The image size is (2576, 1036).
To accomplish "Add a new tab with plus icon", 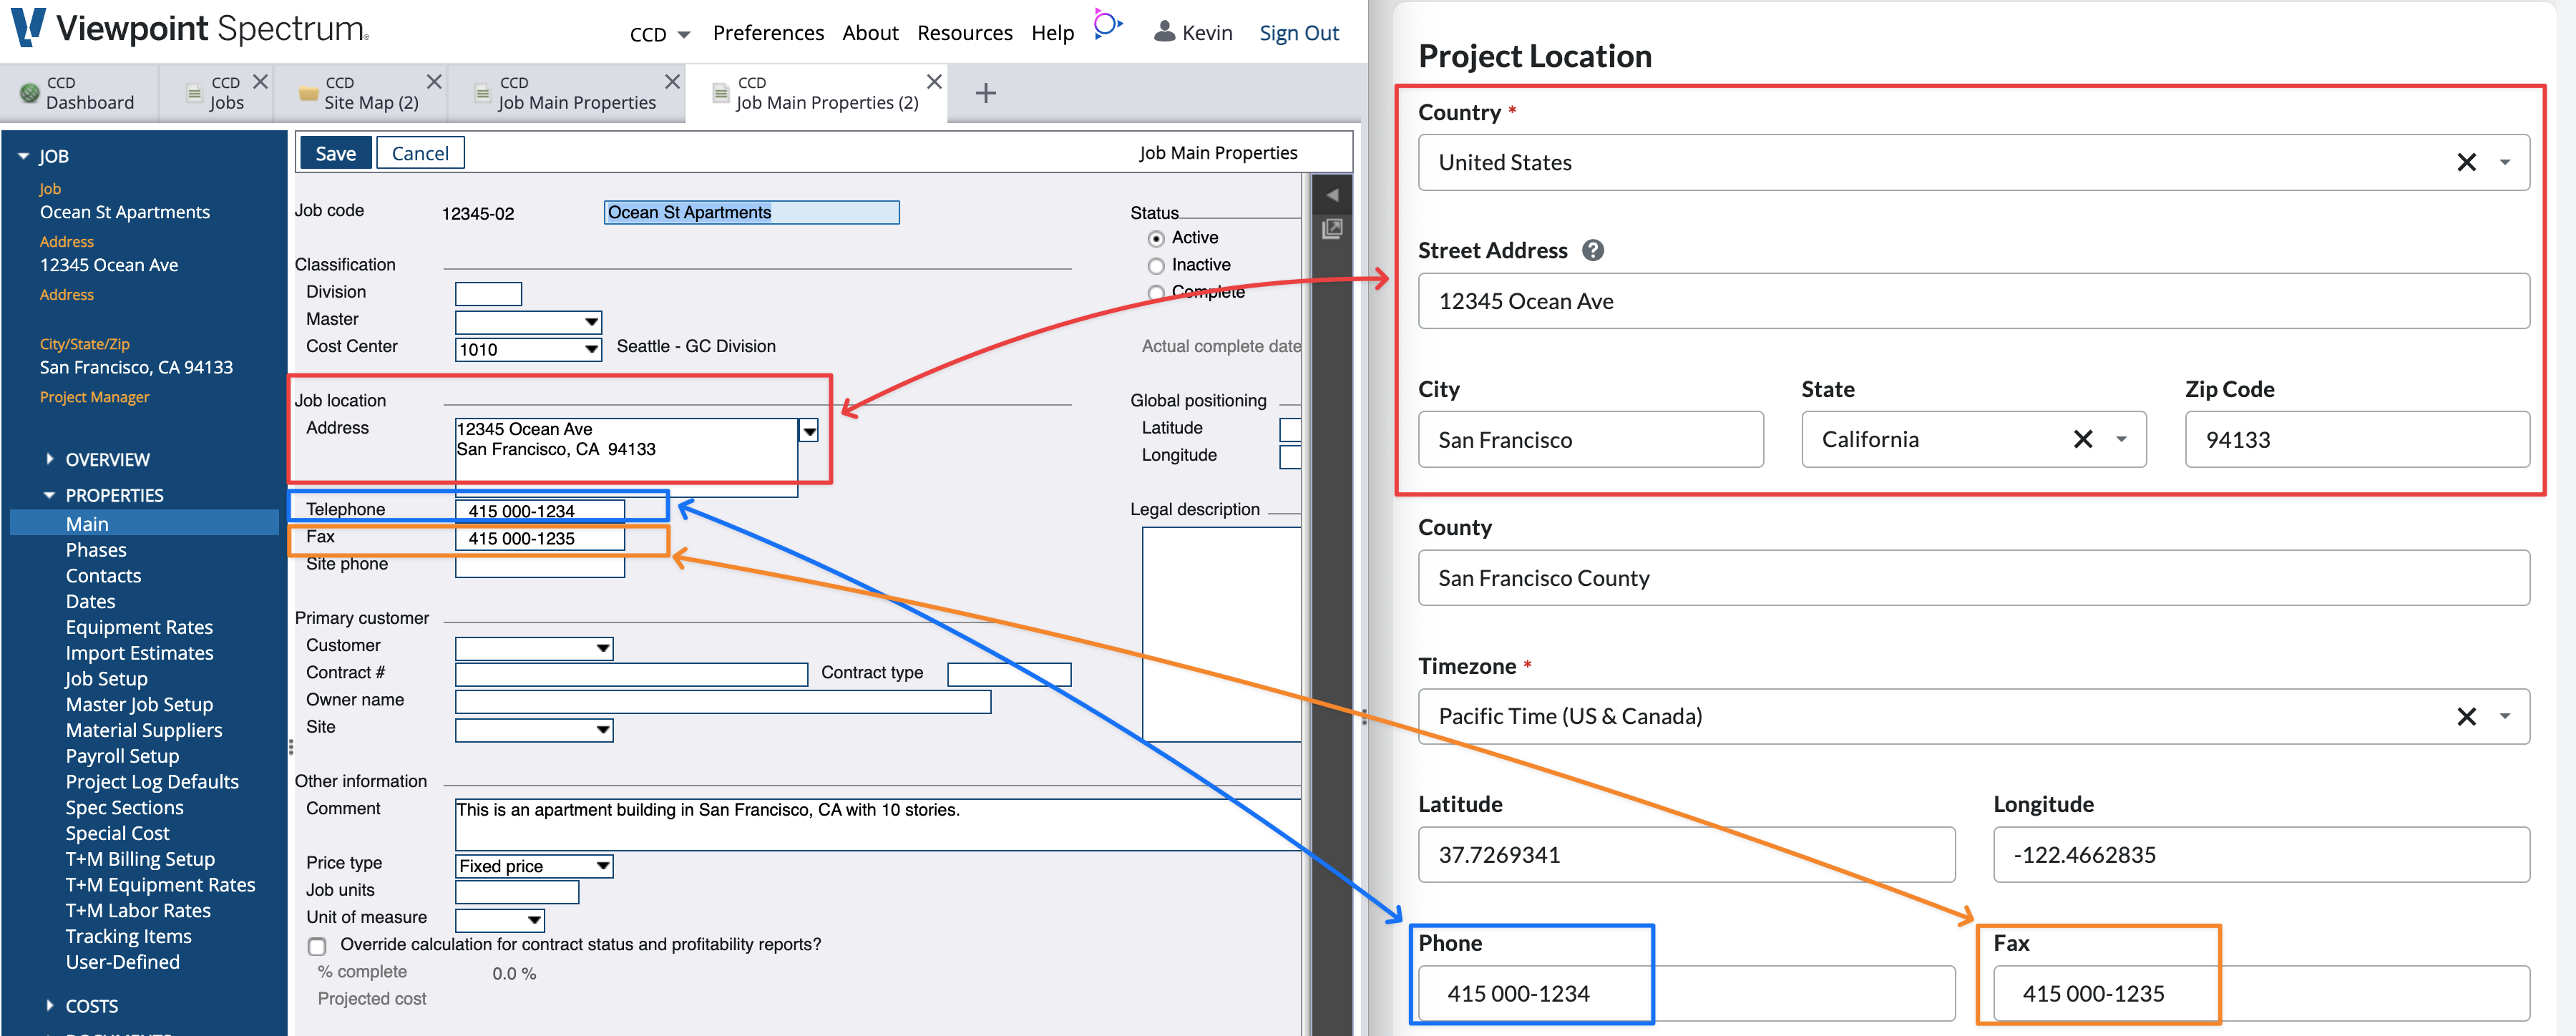I will (x=985, y=93).
